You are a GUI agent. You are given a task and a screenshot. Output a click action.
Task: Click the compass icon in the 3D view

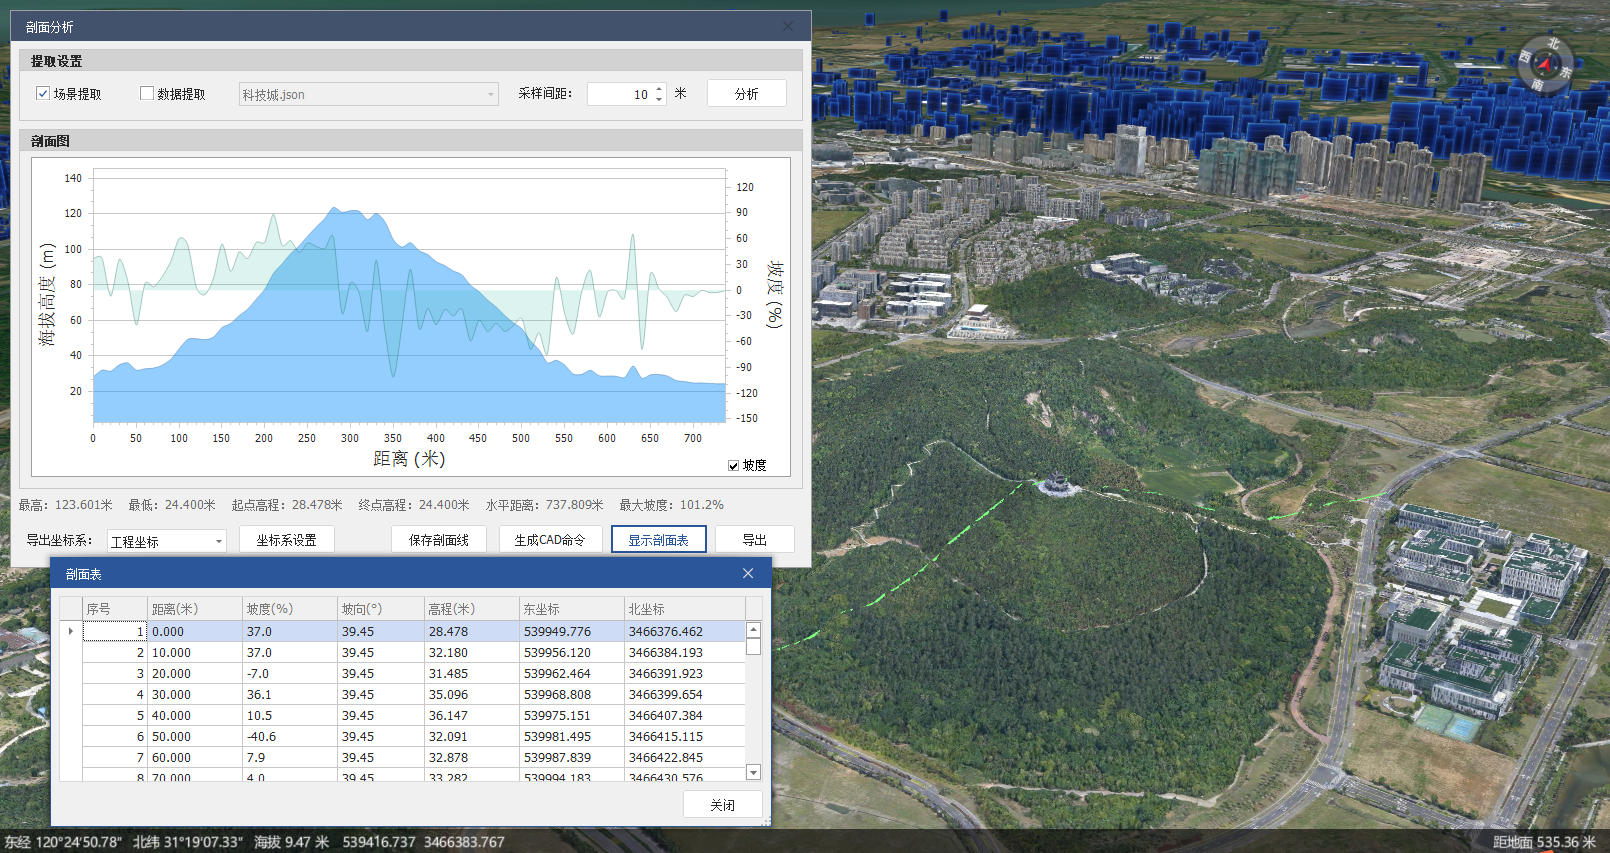coord(1546,66)
